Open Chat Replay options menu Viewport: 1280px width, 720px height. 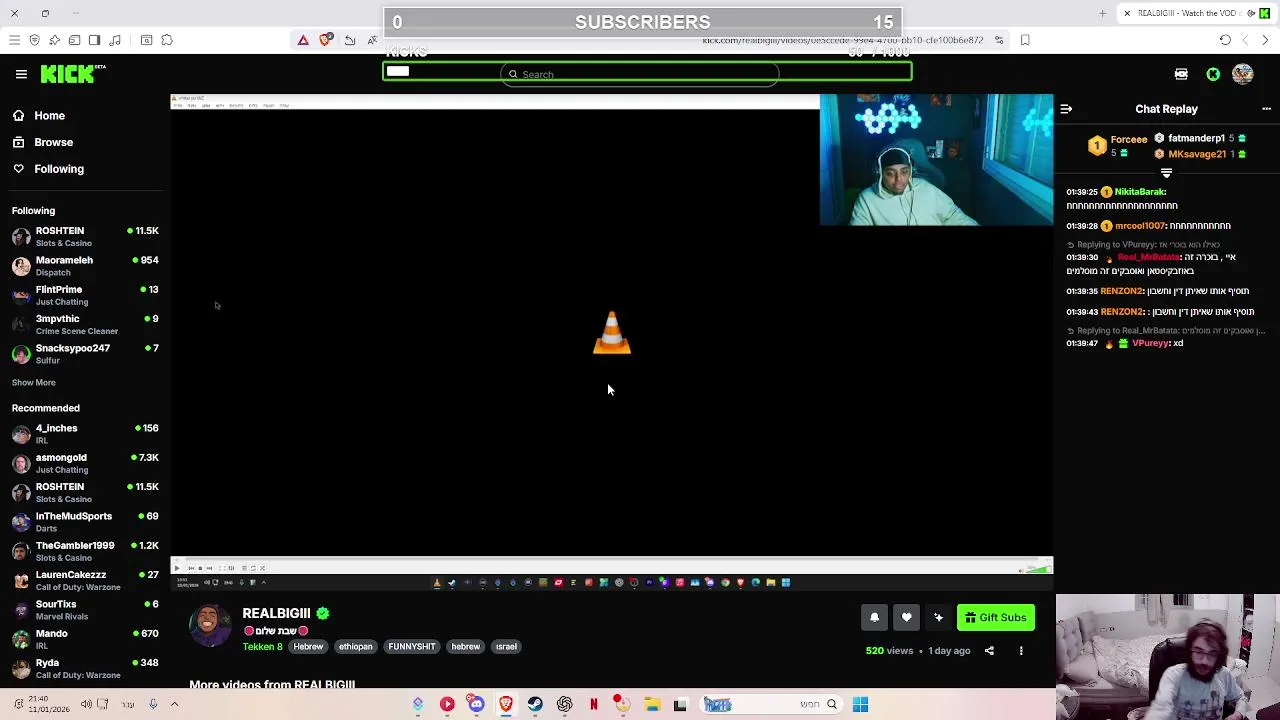coord(1266,109)
